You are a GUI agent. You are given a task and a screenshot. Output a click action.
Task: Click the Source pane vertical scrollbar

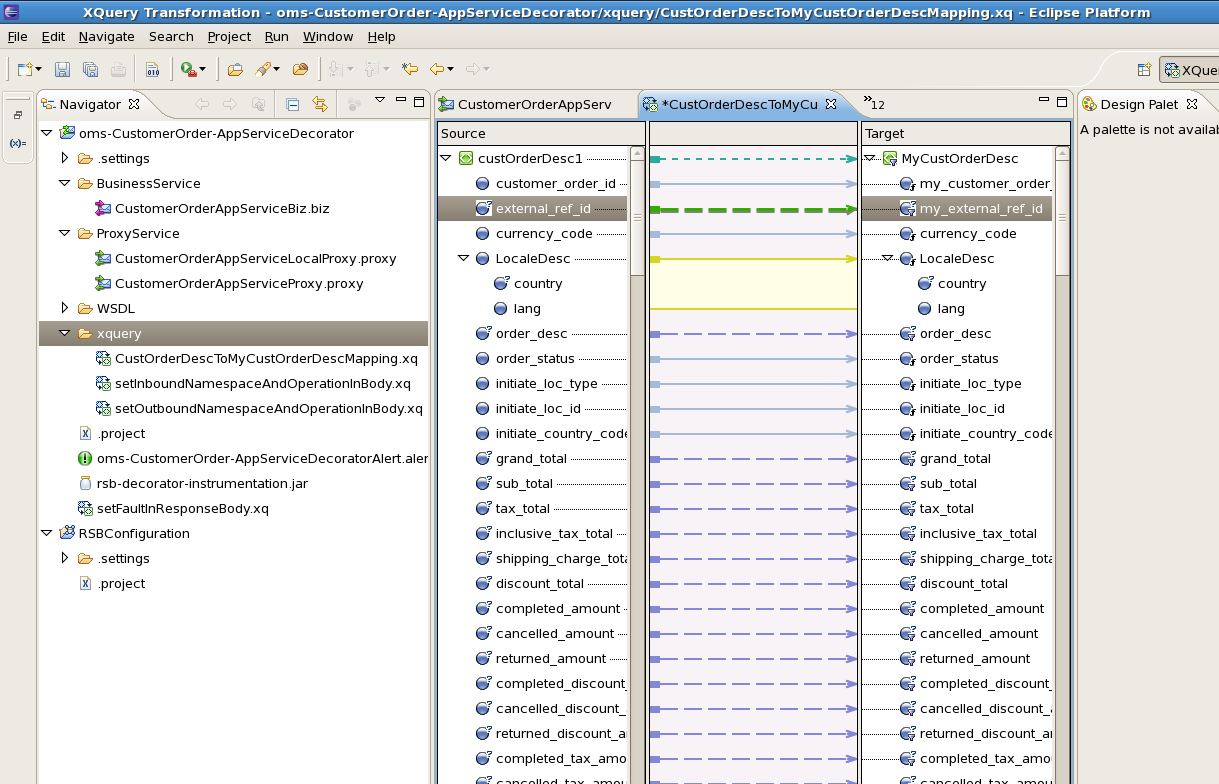[x=638, y=216]
